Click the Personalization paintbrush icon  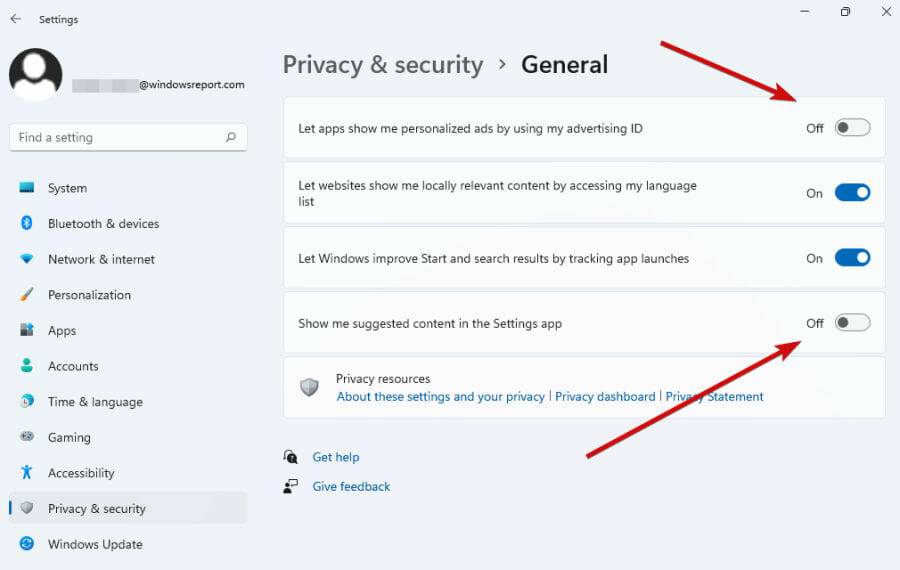(x=27, y=295)
